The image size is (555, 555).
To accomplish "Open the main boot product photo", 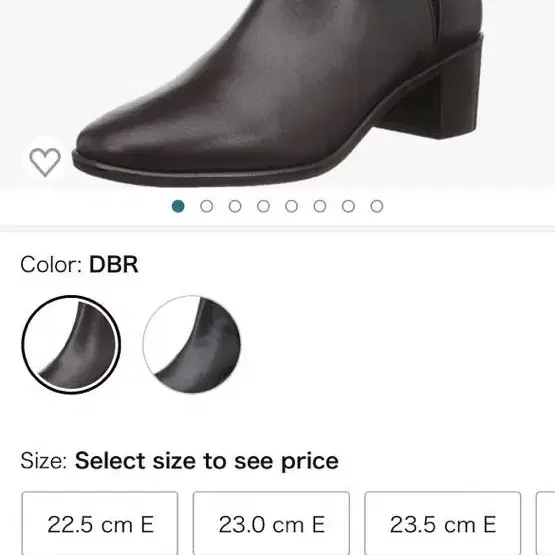I will click(278, 94).
